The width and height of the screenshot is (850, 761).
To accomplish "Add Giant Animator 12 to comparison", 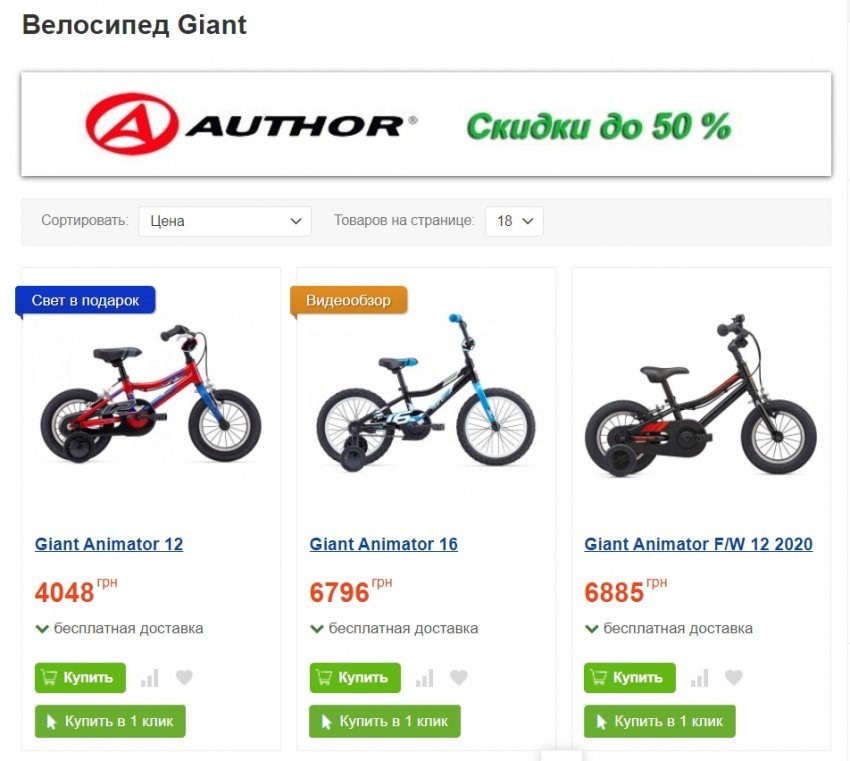I will point(150,678).
